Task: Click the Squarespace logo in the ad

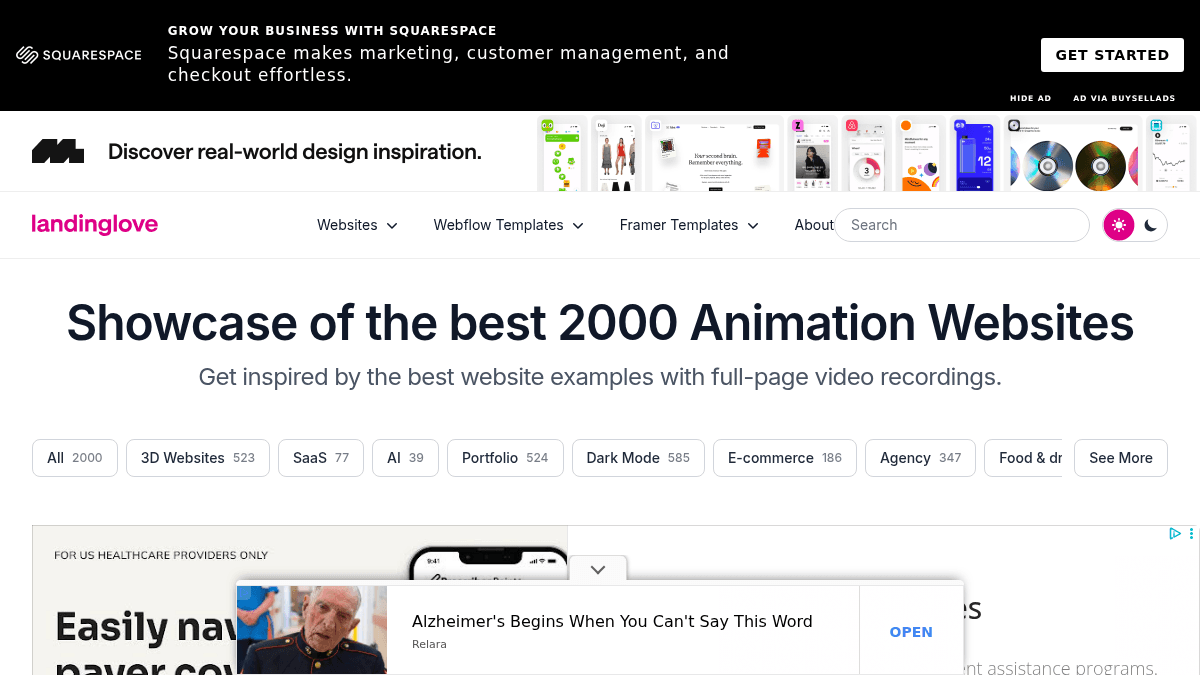Action: [79, 55]
